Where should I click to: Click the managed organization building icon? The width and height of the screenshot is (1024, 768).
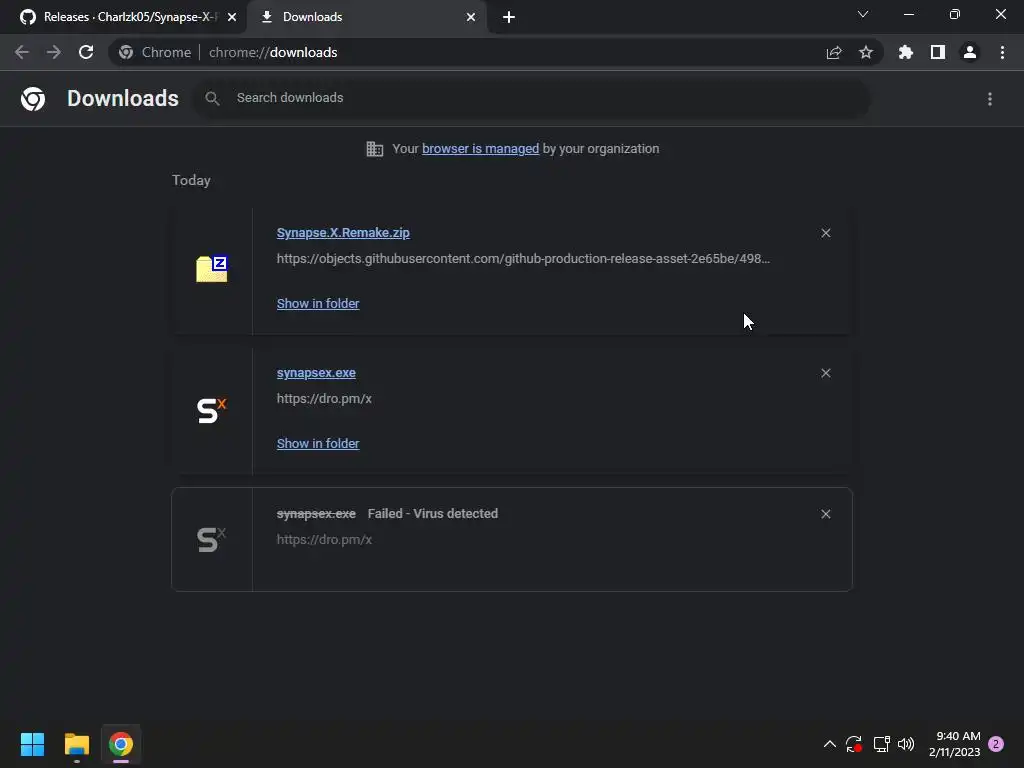pos(375,149)
